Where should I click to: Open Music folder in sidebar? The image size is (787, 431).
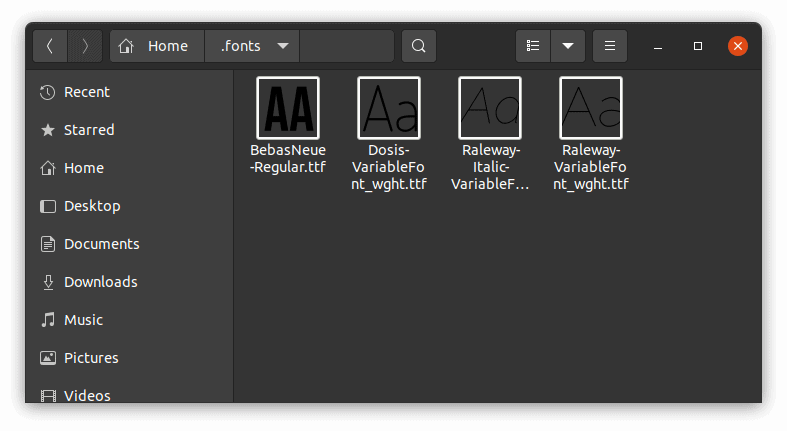pos(83,320)
